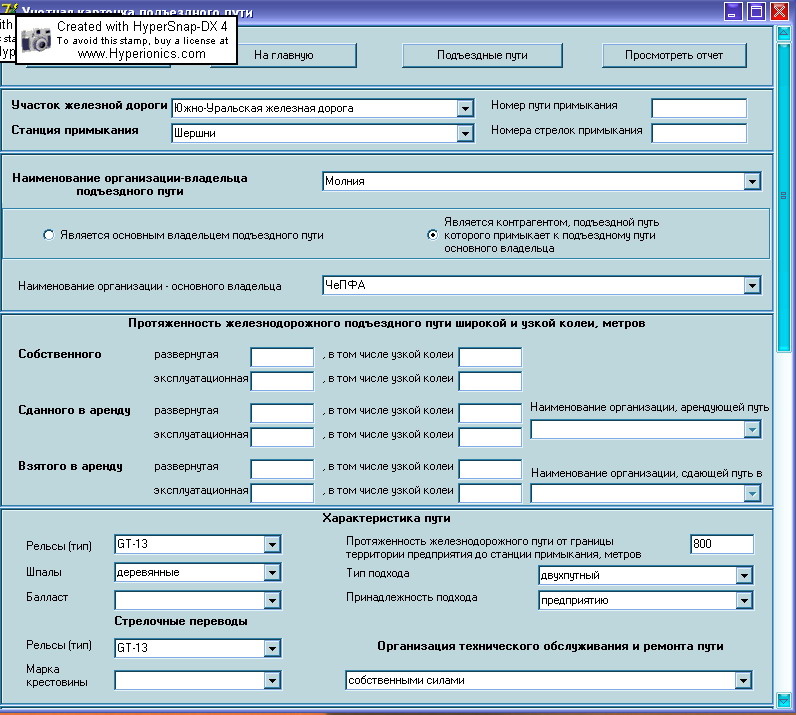796x715 pixels.
Task: Click the application icon in the title bar
Action: point(8,11)
